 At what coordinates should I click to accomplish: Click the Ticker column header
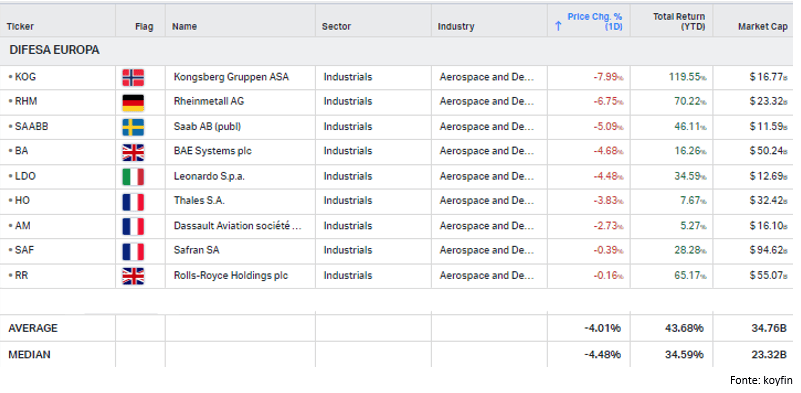pyautogui.click(x=20, y=27)
